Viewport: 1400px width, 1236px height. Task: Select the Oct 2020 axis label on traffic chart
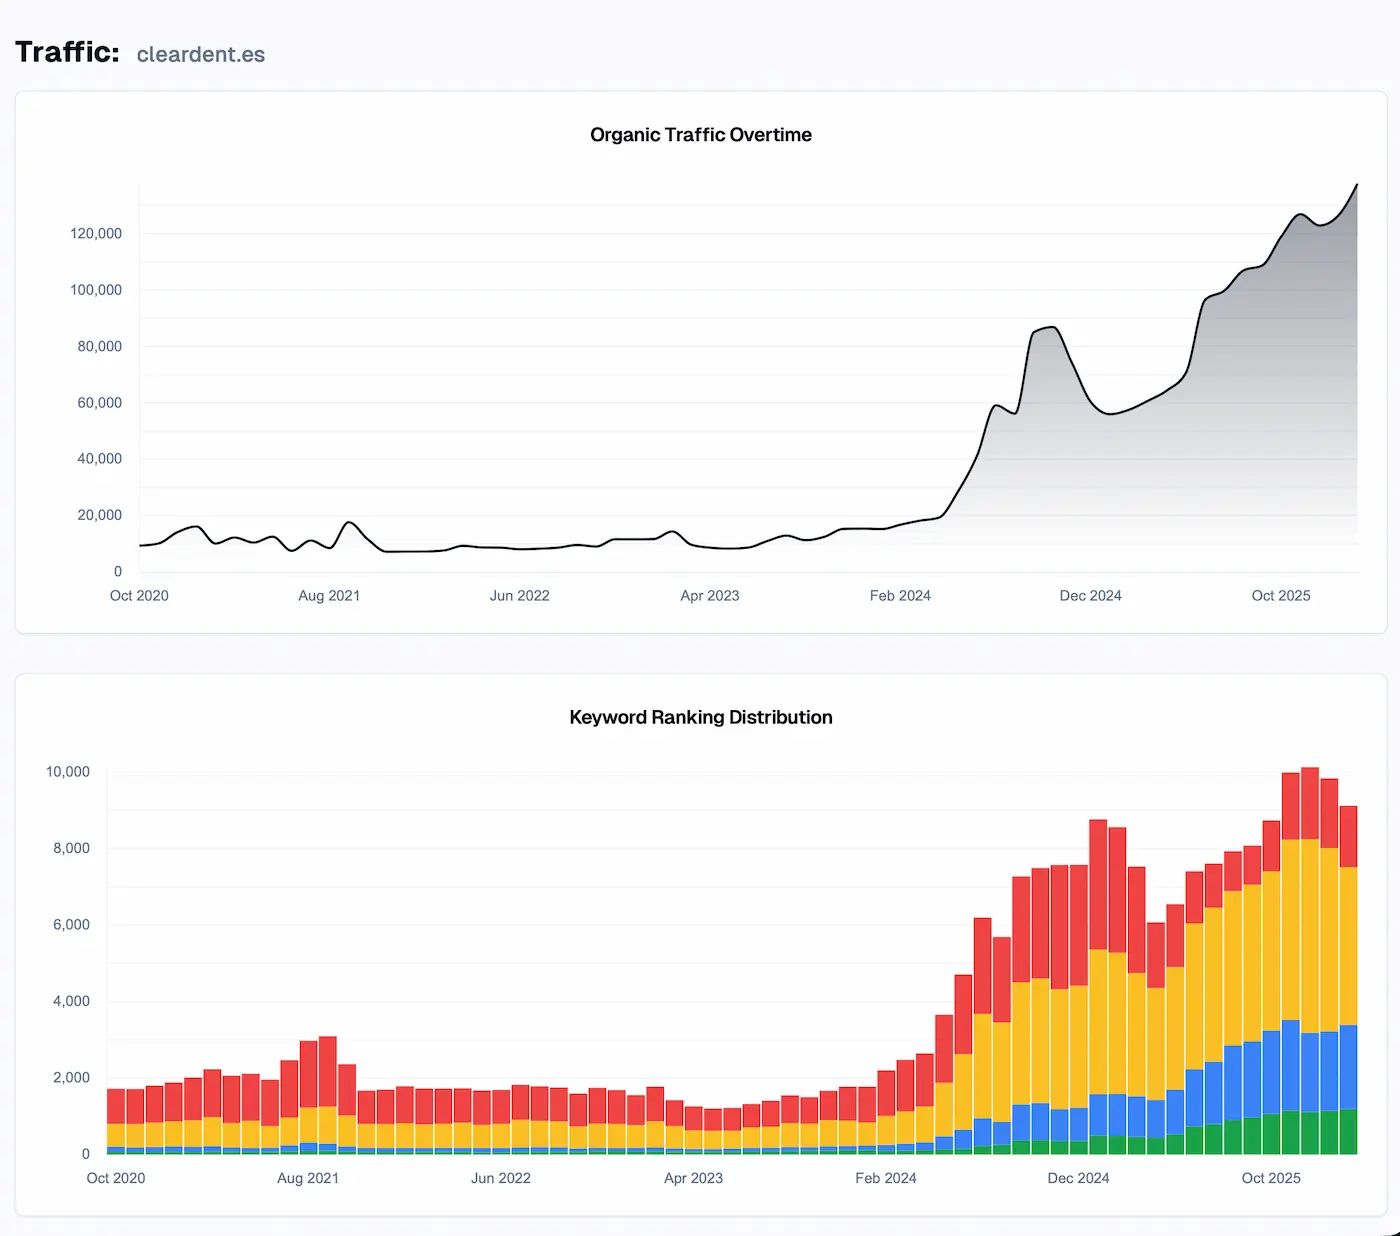click(x=138, y=595)
